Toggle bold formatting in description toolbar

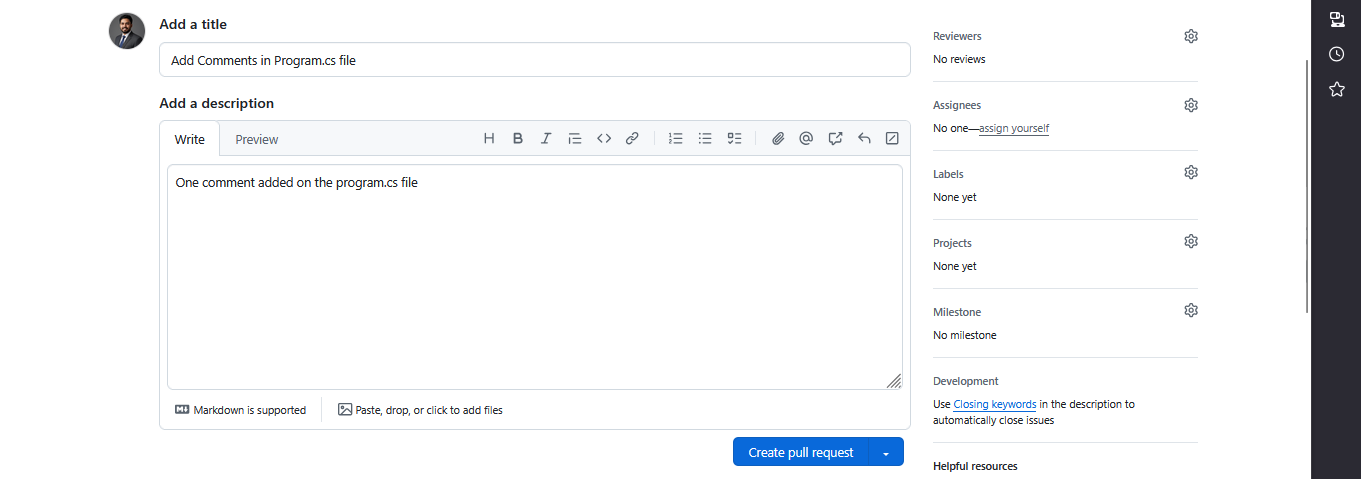click(518, 139)
